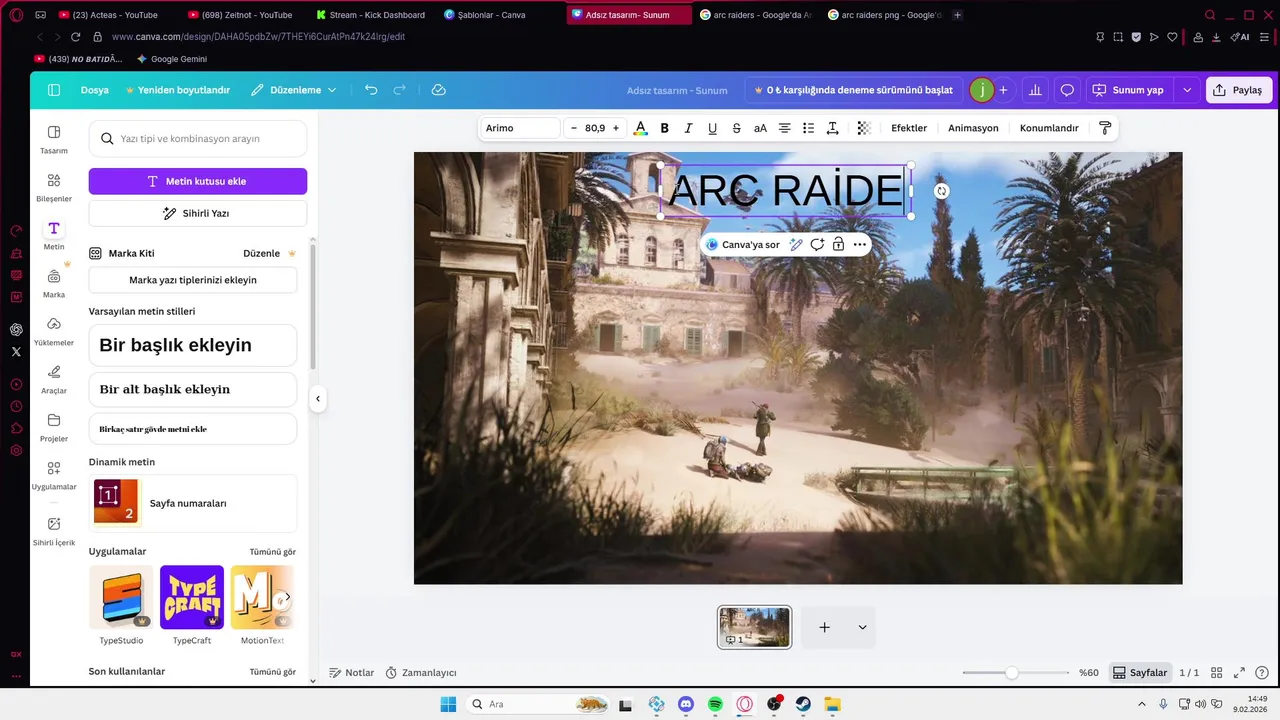Toggle the Sayfalar pages view
Image resolution: width=1280 pixels, height=720 pixels.
click(x=1140, y=673)
